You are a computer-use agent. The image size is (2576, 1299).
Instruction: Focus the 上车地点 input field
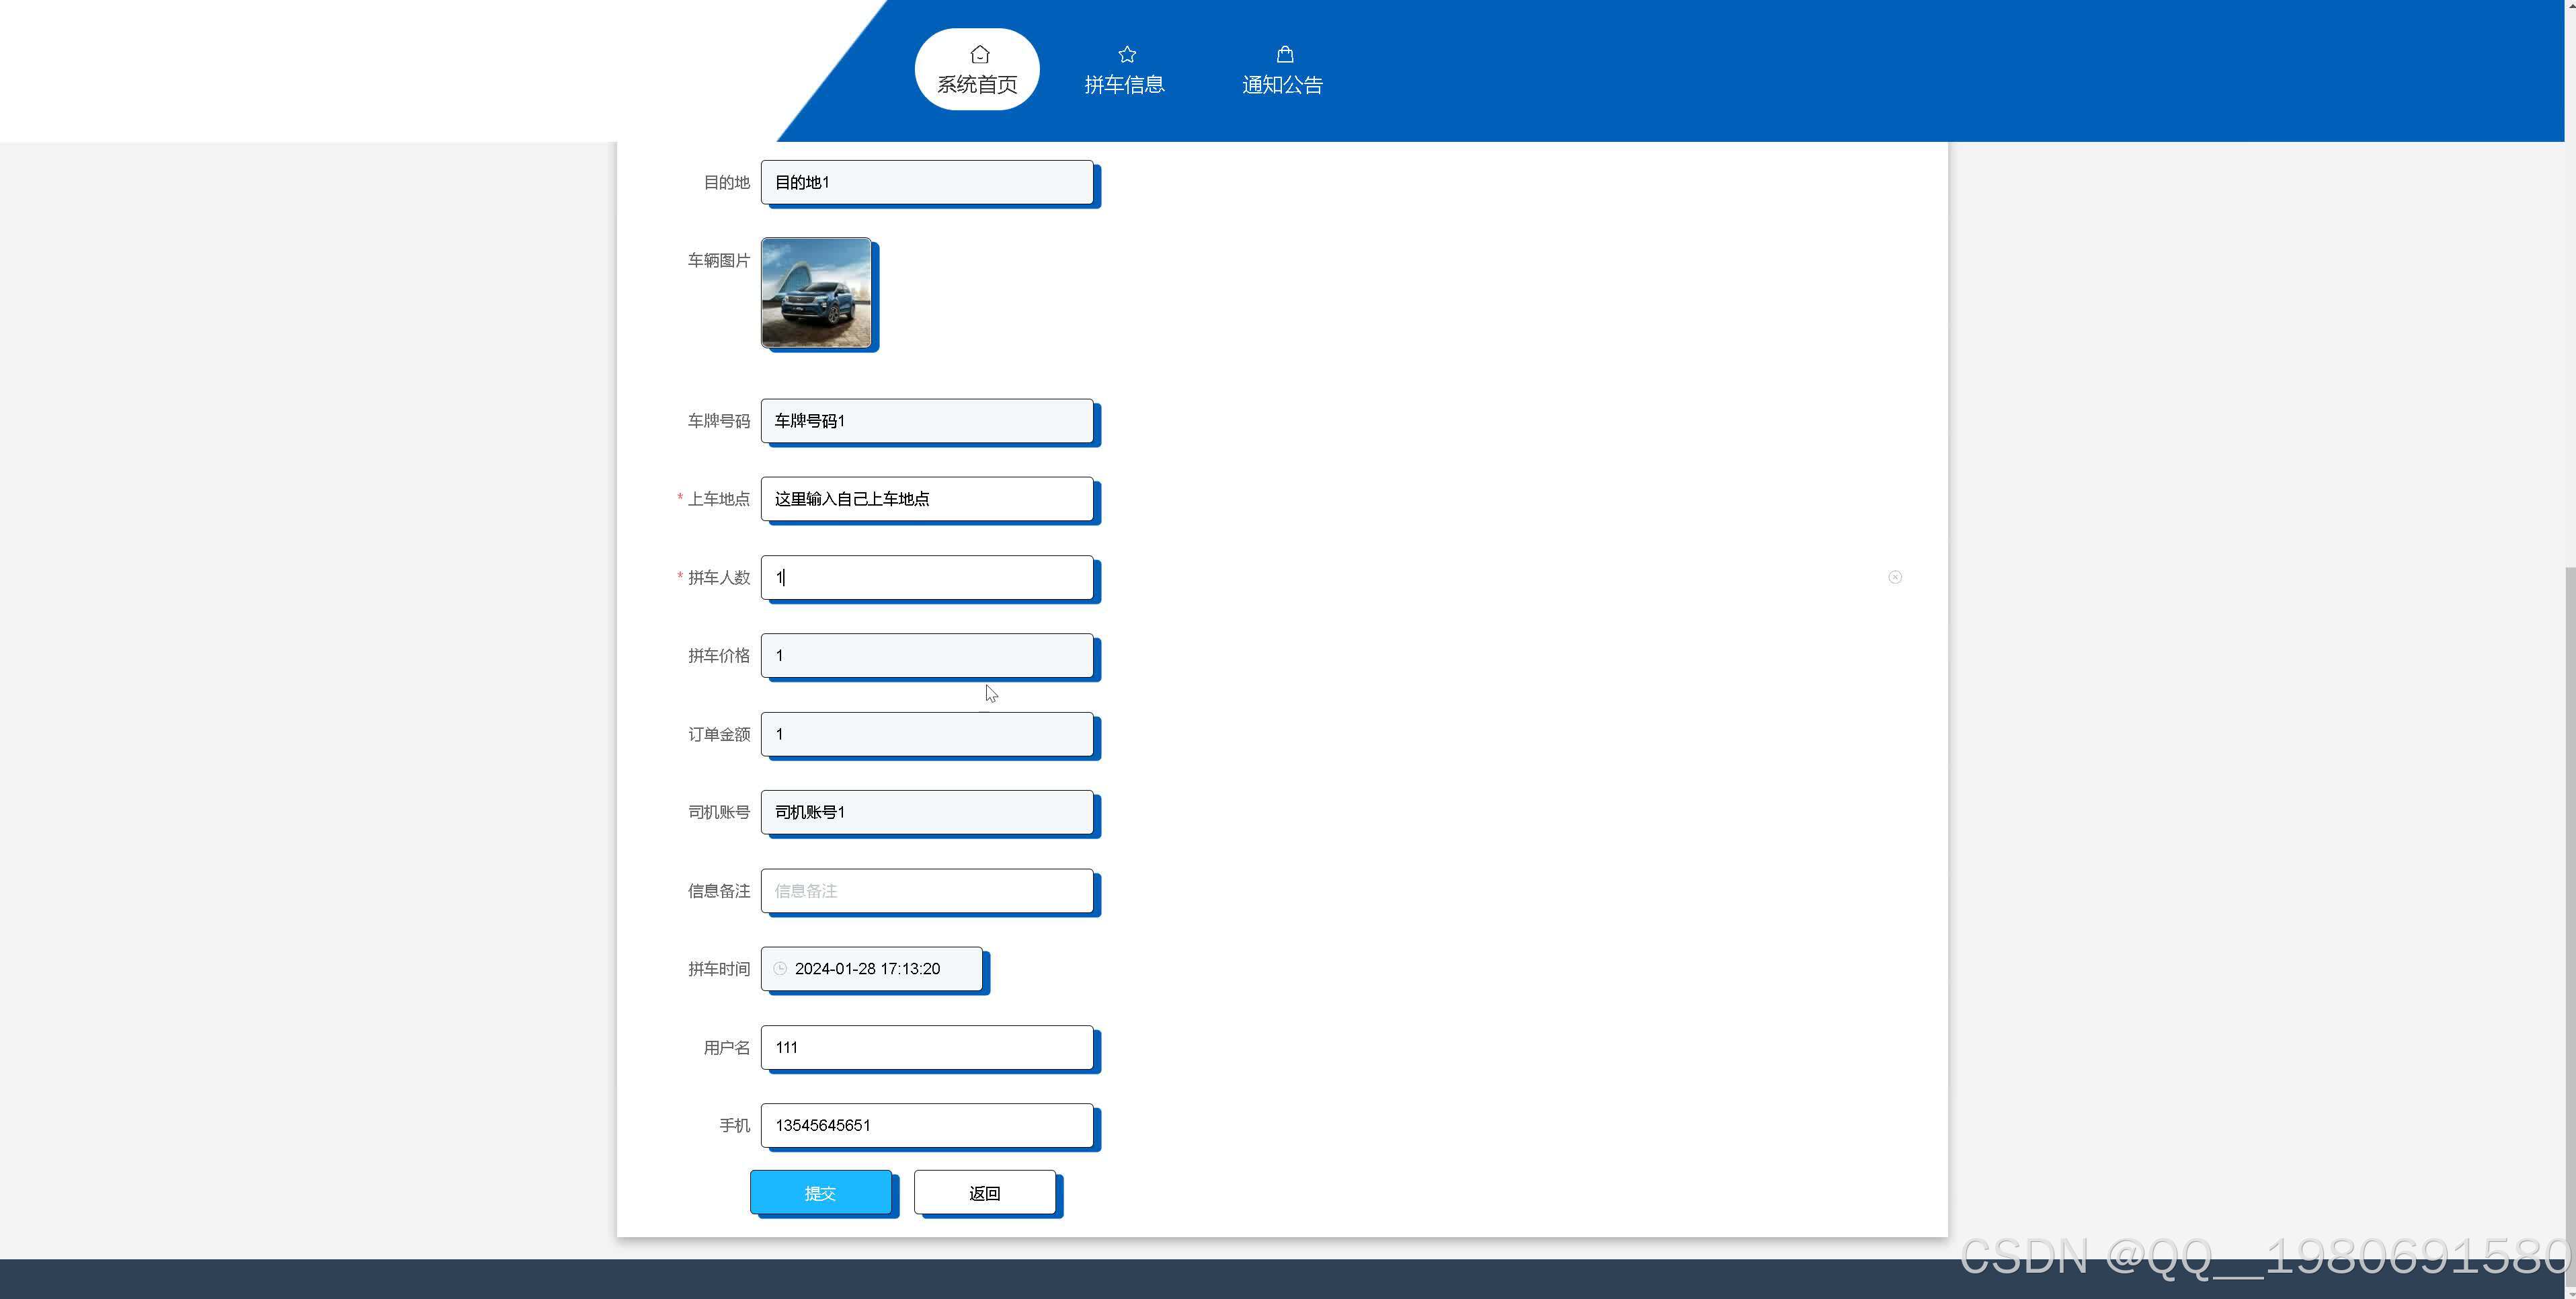tap(926, 498)
